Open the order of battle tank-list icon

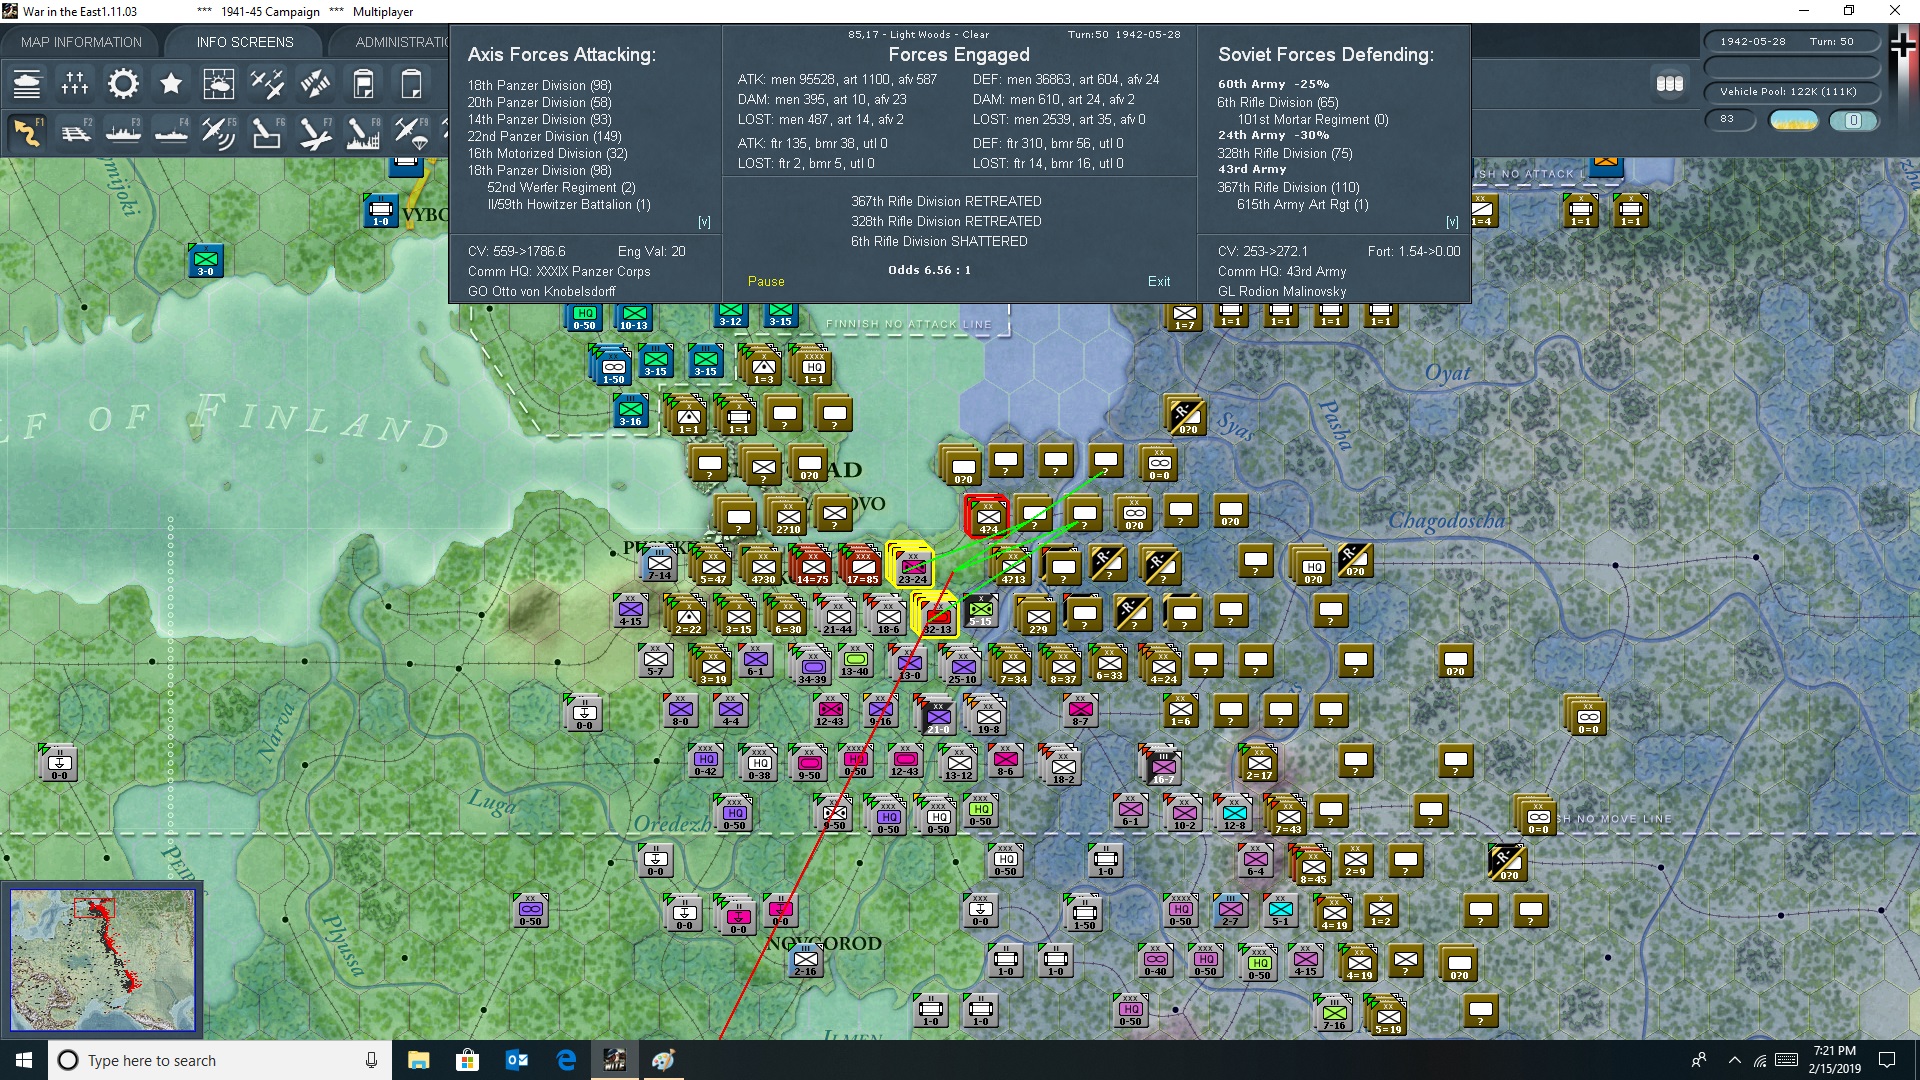[27, 84]
